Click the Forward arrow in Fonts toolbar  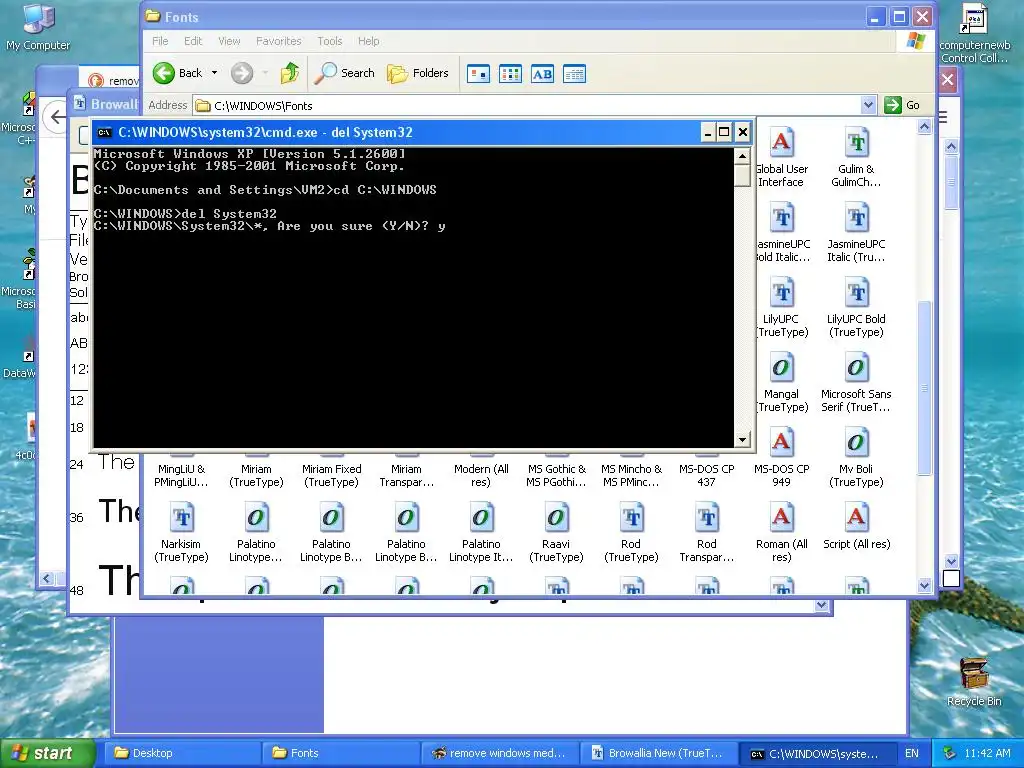[x=242, y=73]
